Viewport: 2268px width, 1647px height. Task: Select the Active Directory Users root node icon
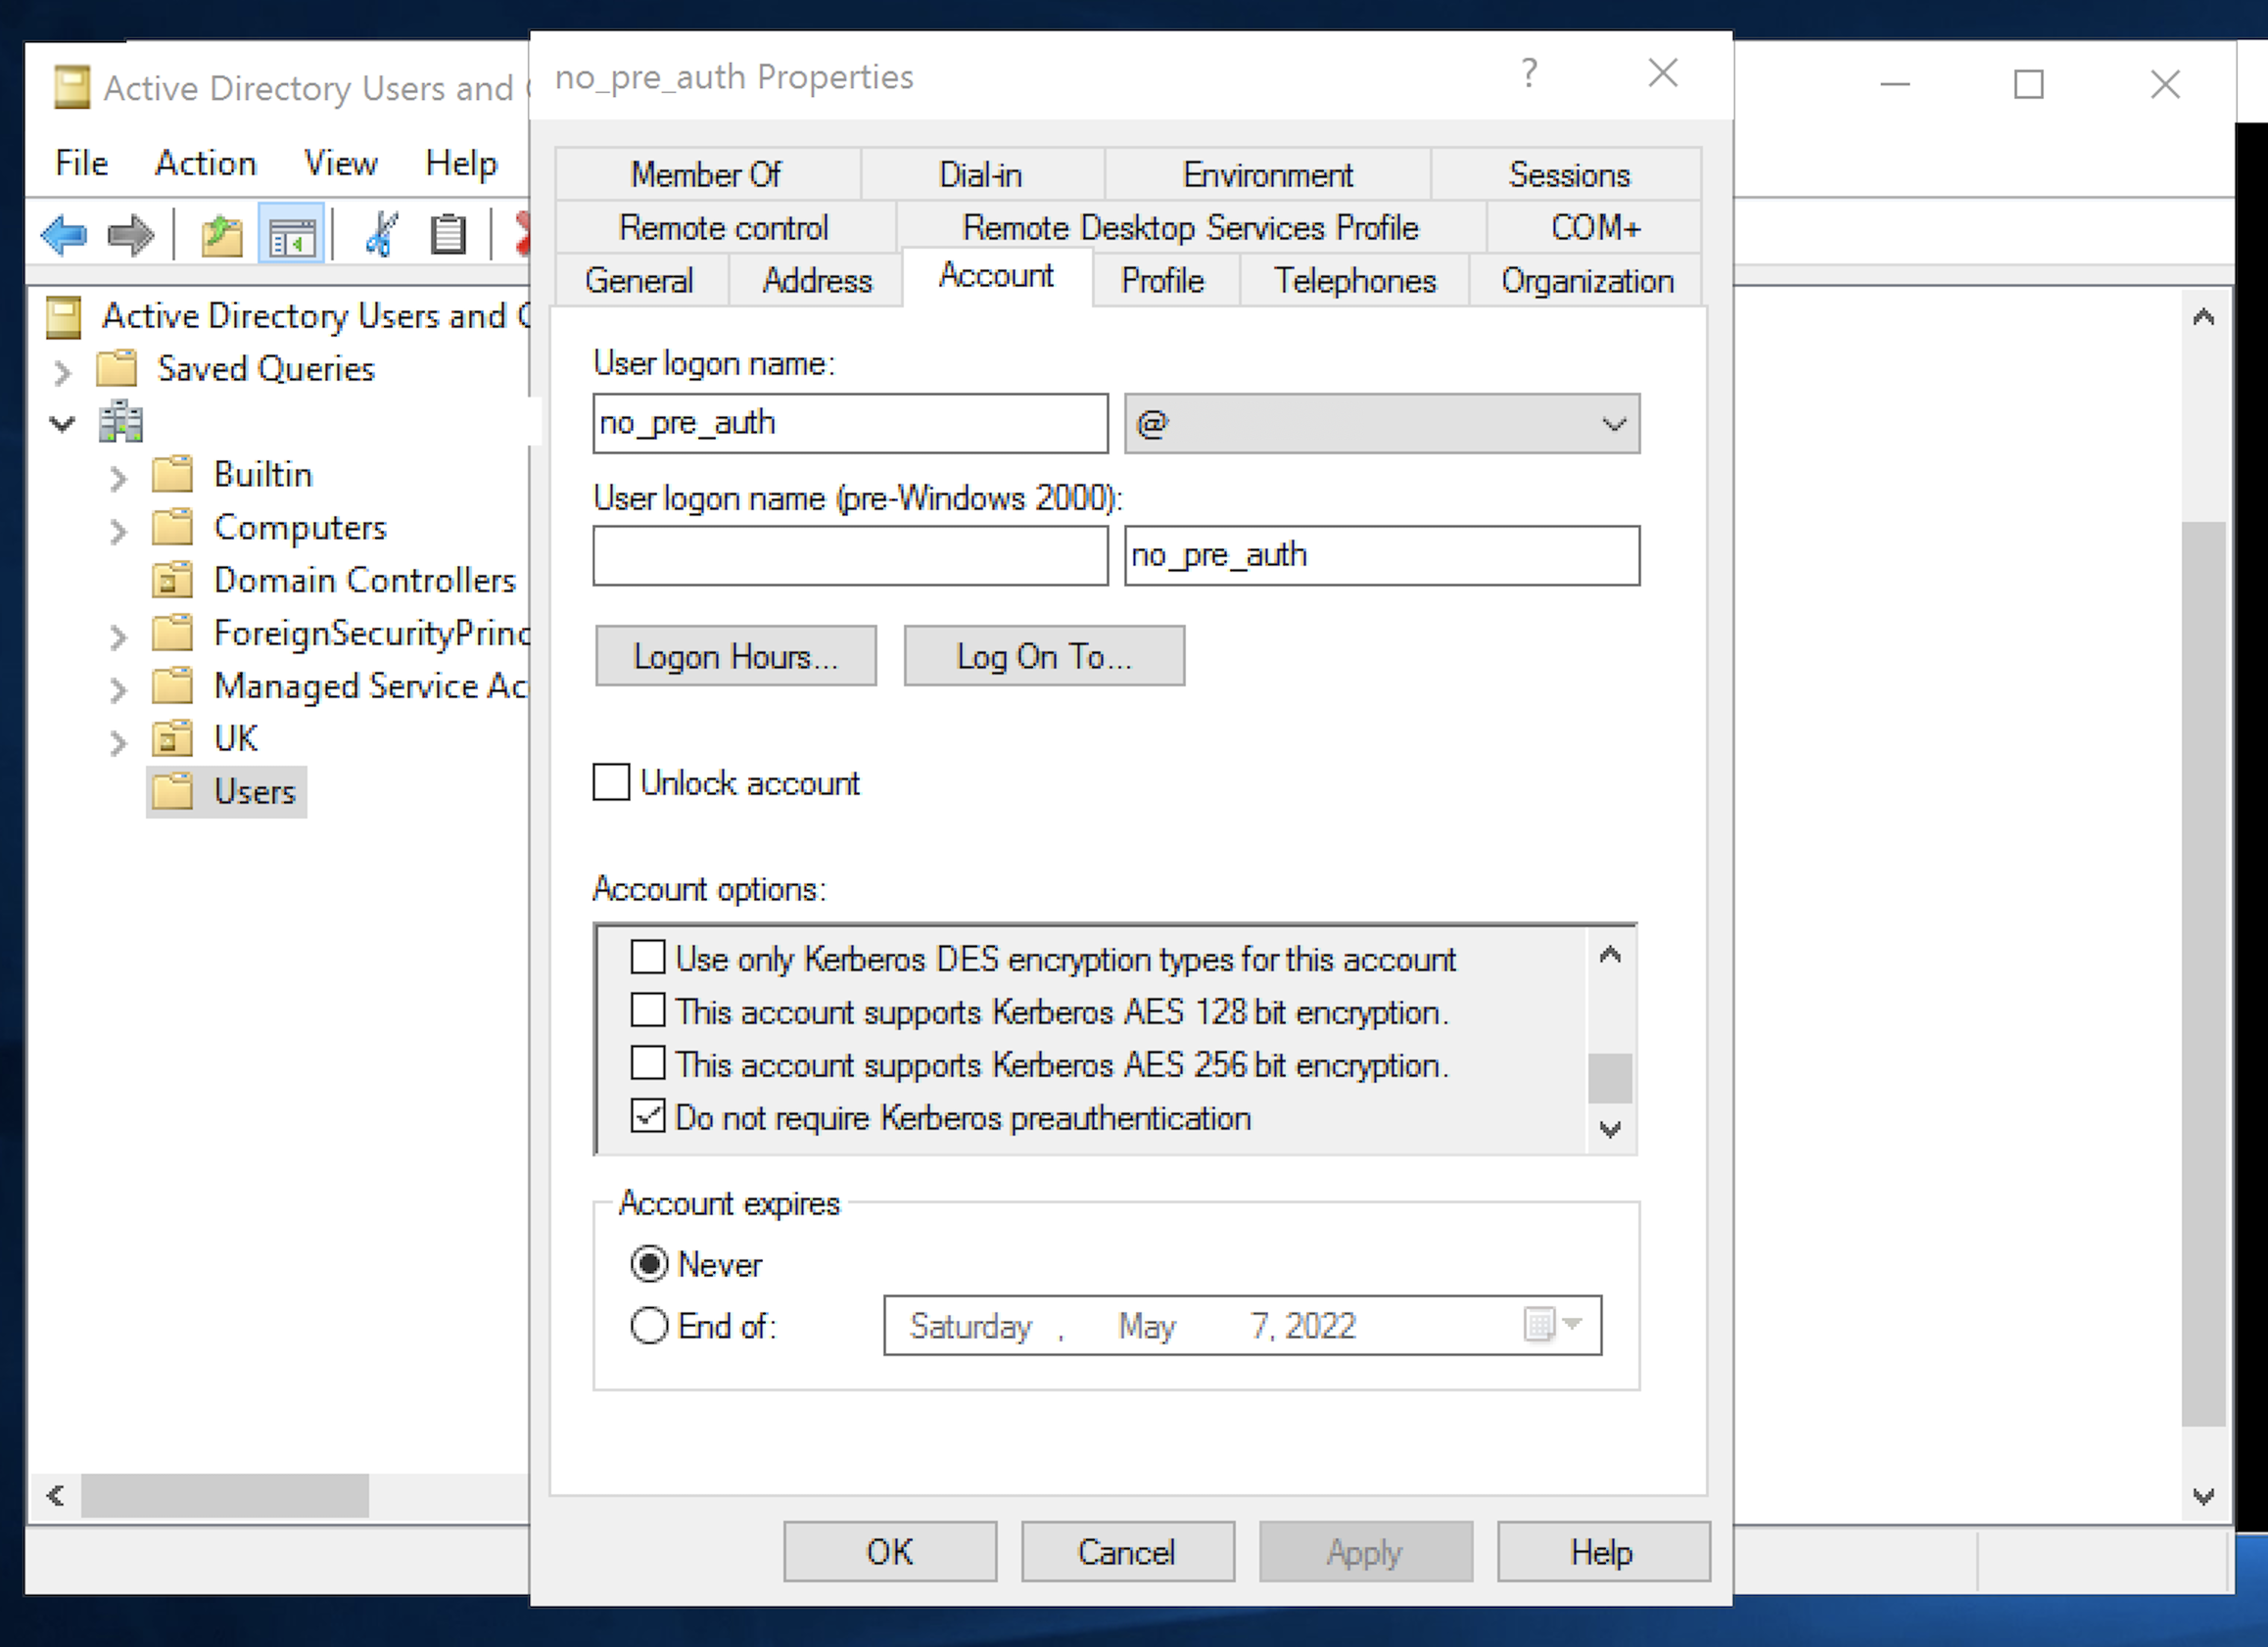click(x=64, y=317)
